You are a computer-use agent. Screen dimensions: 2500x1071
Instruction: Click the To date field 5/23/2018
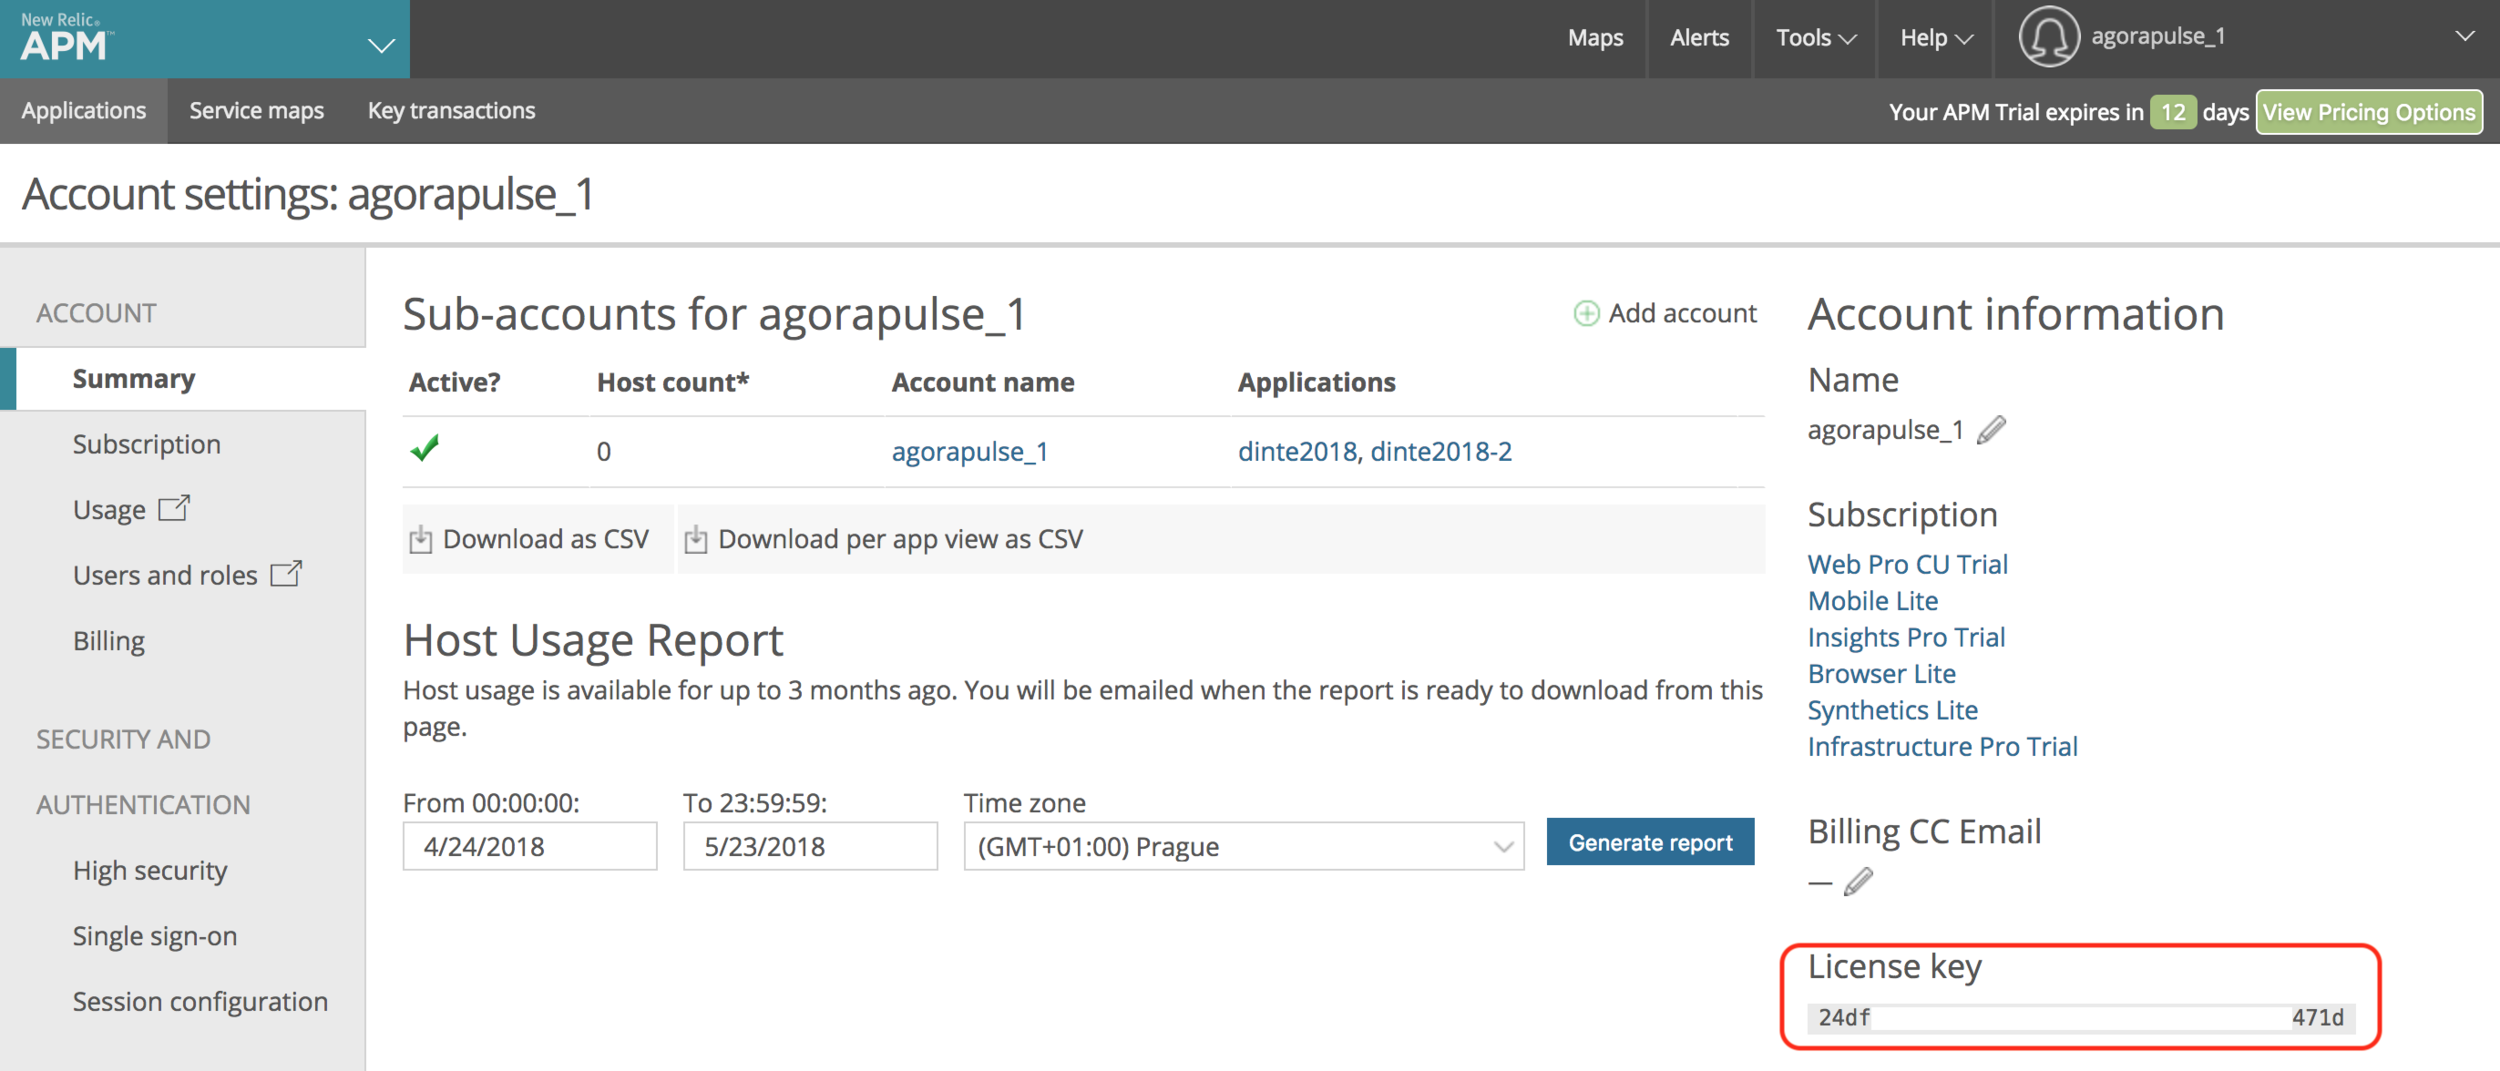810,847
